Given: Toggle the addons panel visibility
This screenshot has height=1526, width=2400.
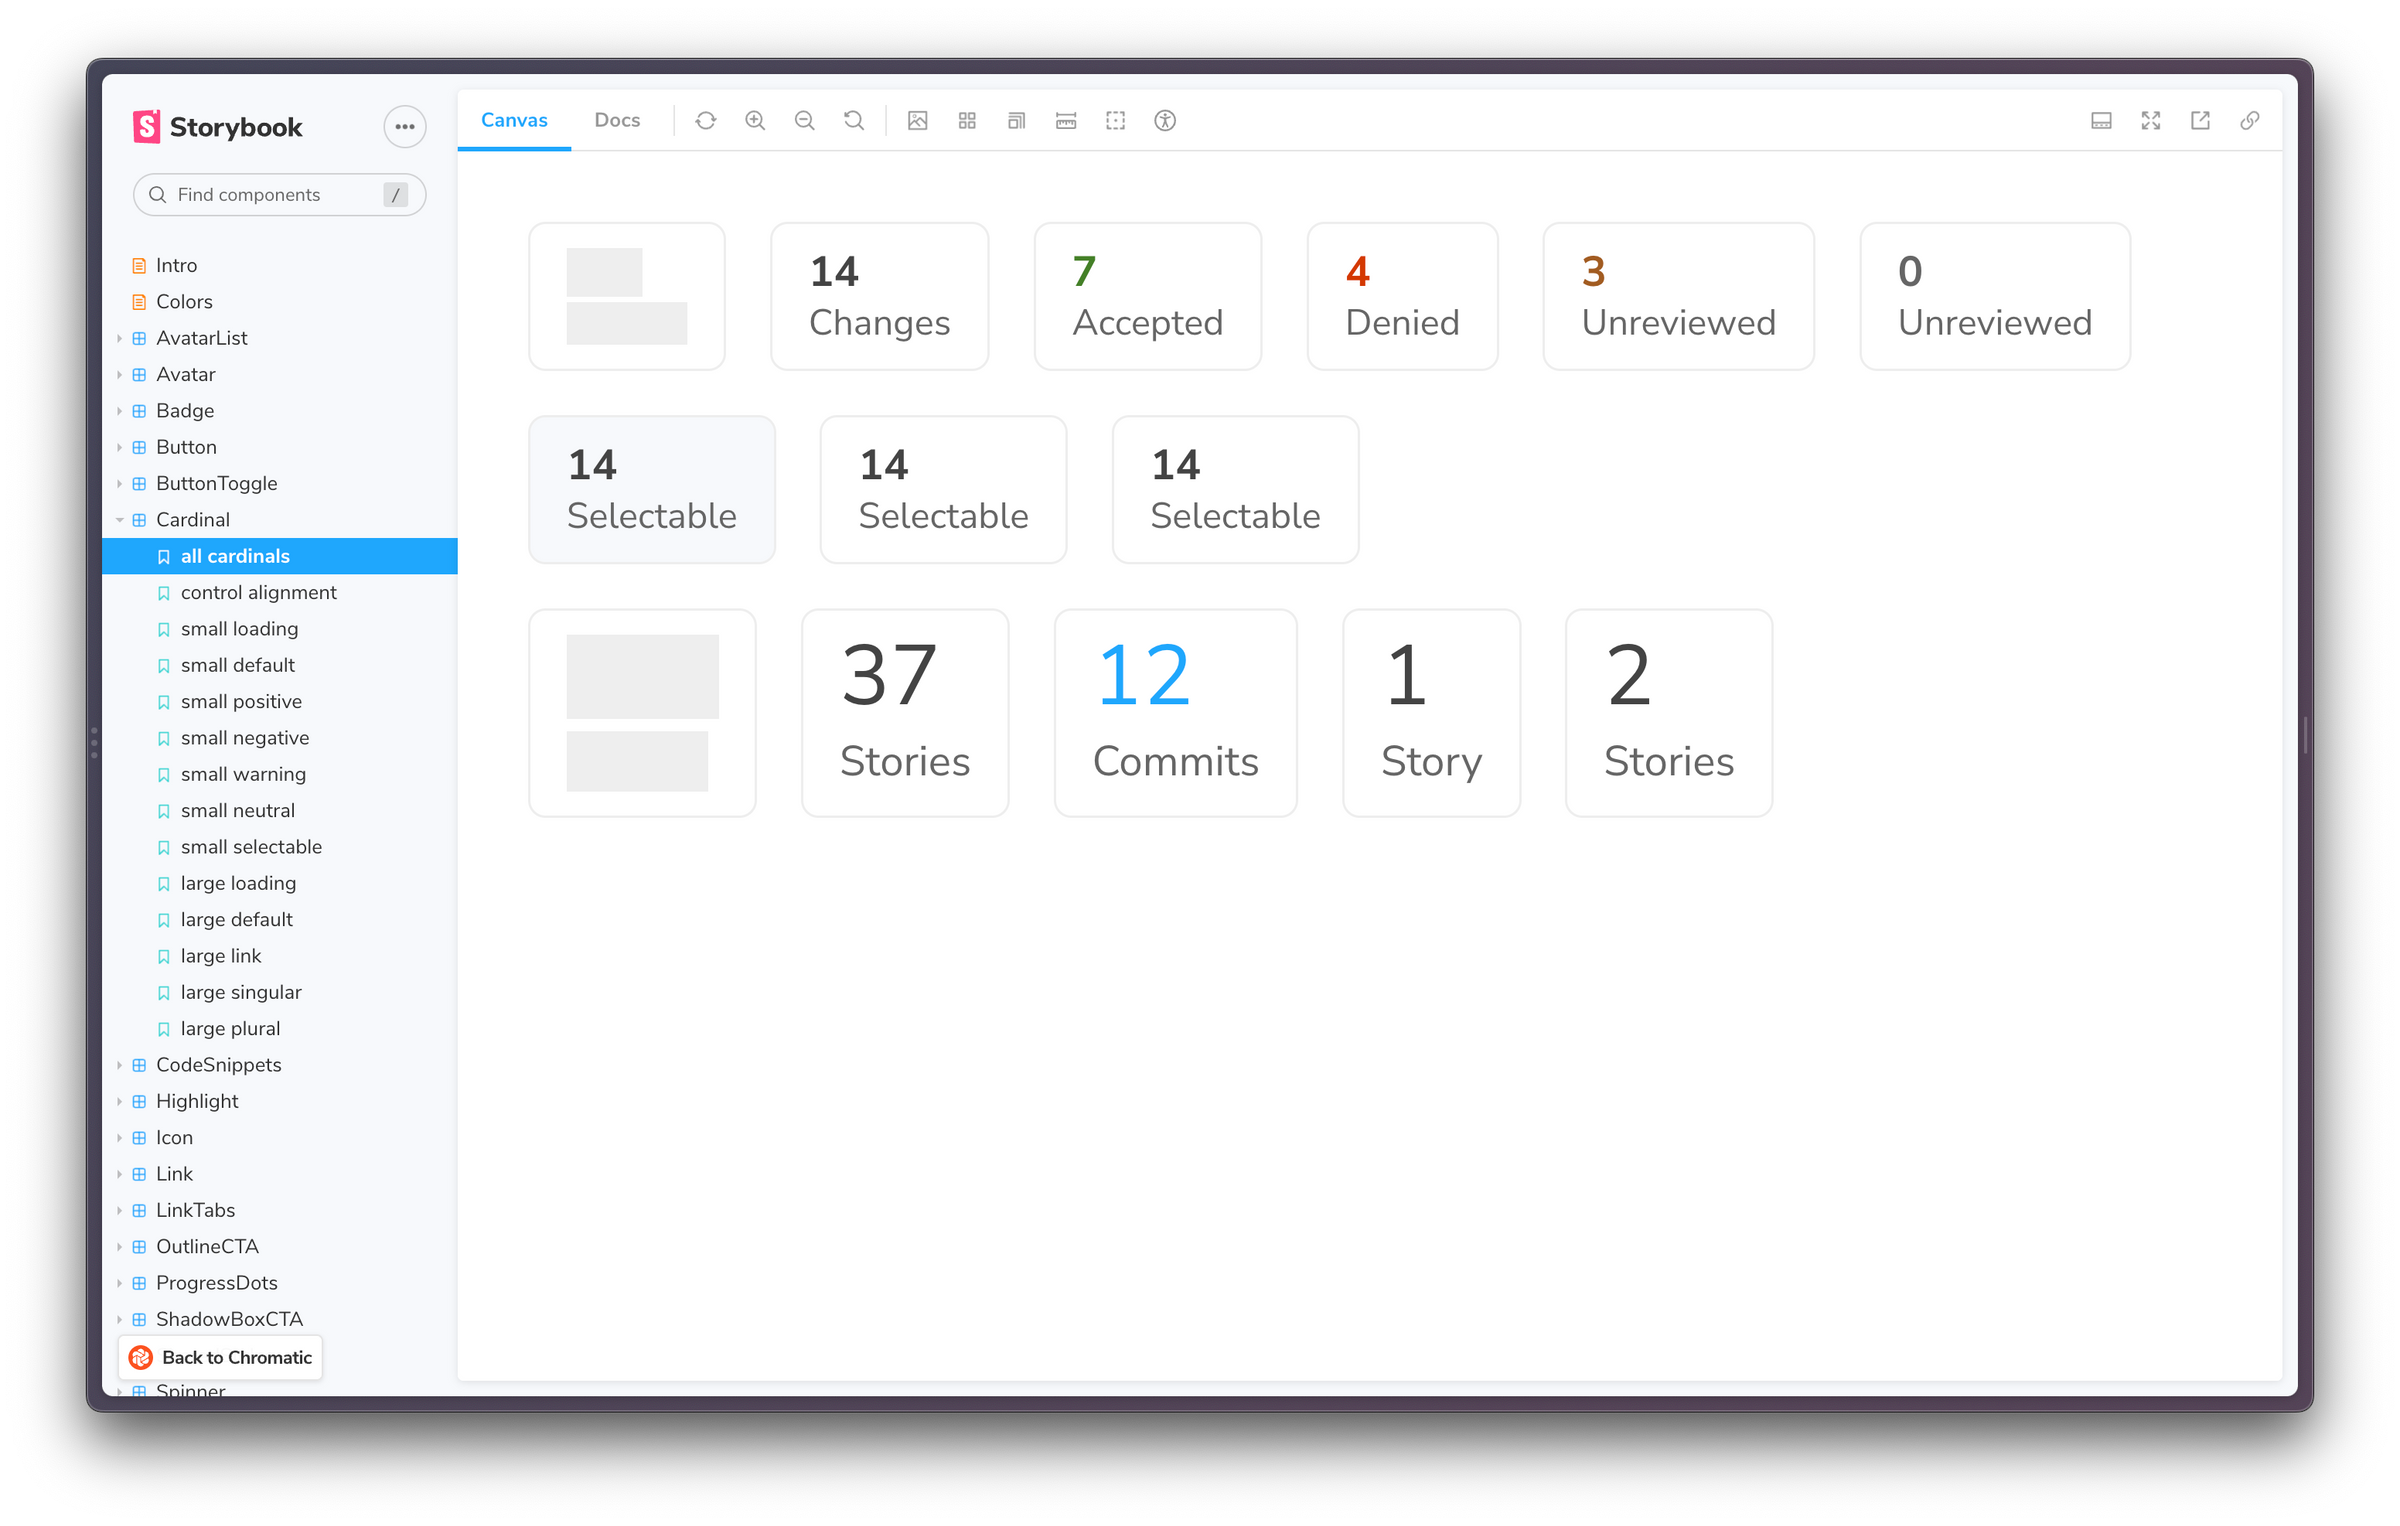Looking at the screenshot, I should coord(2101,120).
